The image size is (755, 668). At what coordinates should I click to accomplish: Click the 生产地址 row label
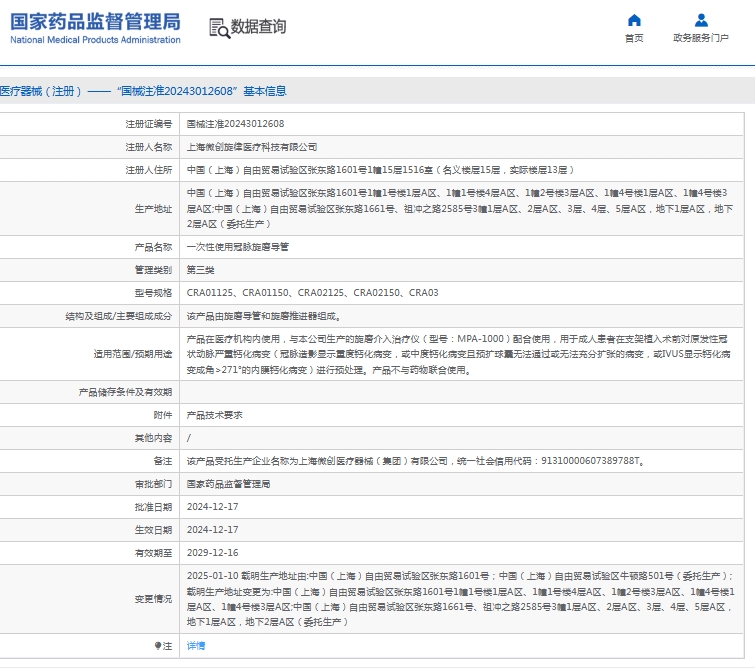pyautogui.click(x=153, y=209)
